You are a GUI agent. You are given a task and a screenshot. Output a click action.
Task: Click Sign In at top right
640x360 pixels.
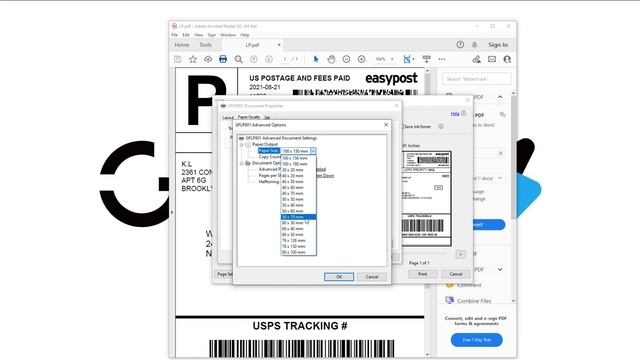pyautogui.click(x=498, y=45)
